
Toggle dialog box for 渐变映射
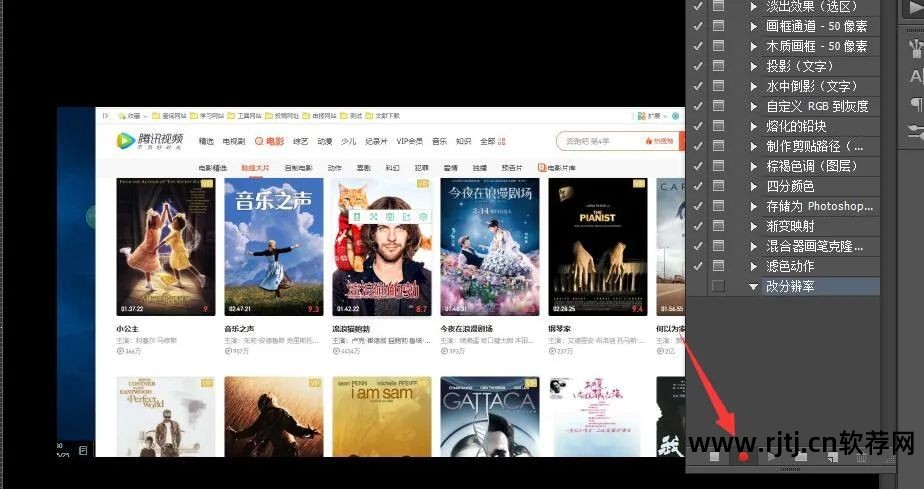(718, 226)
